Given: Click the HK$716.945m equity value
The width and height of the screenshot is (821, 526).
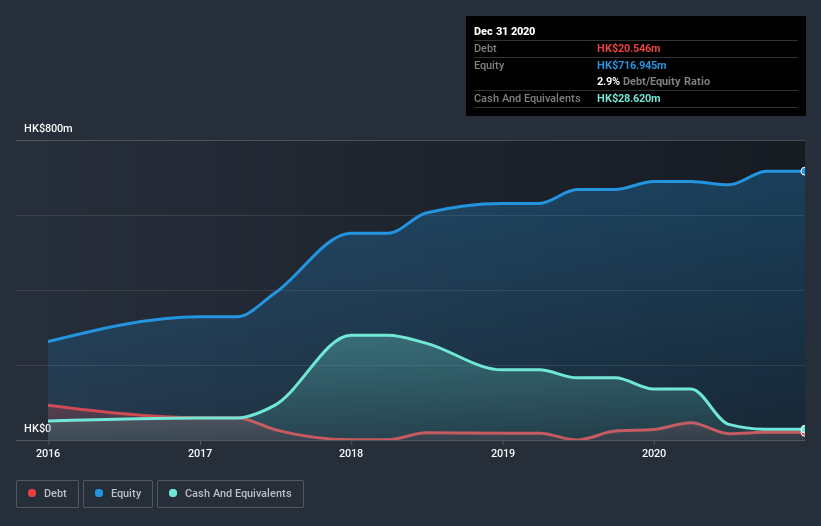Looking at the screenshot, I should pos(631,65).
